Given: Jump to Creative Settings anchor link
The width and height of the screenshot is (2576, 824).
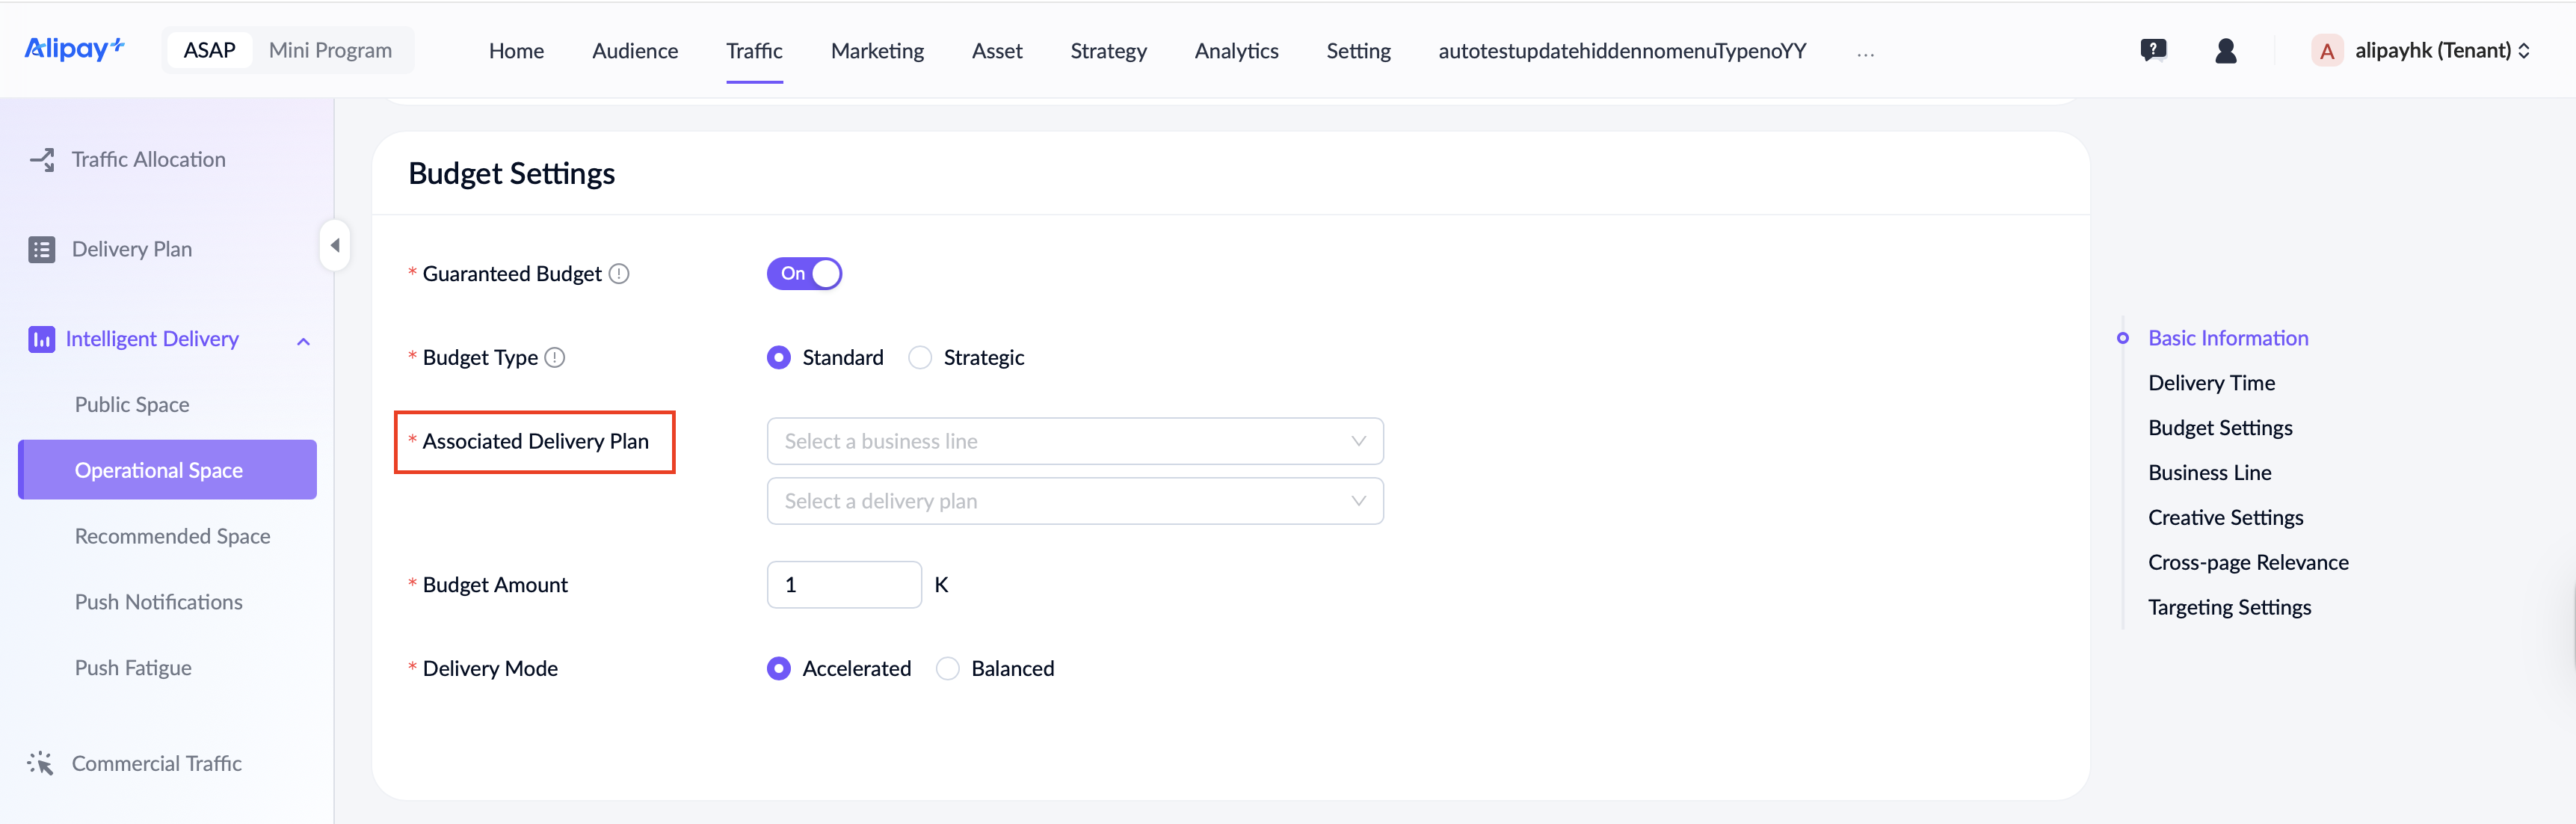Looking at the screenshot, I should coord(2225,518).
